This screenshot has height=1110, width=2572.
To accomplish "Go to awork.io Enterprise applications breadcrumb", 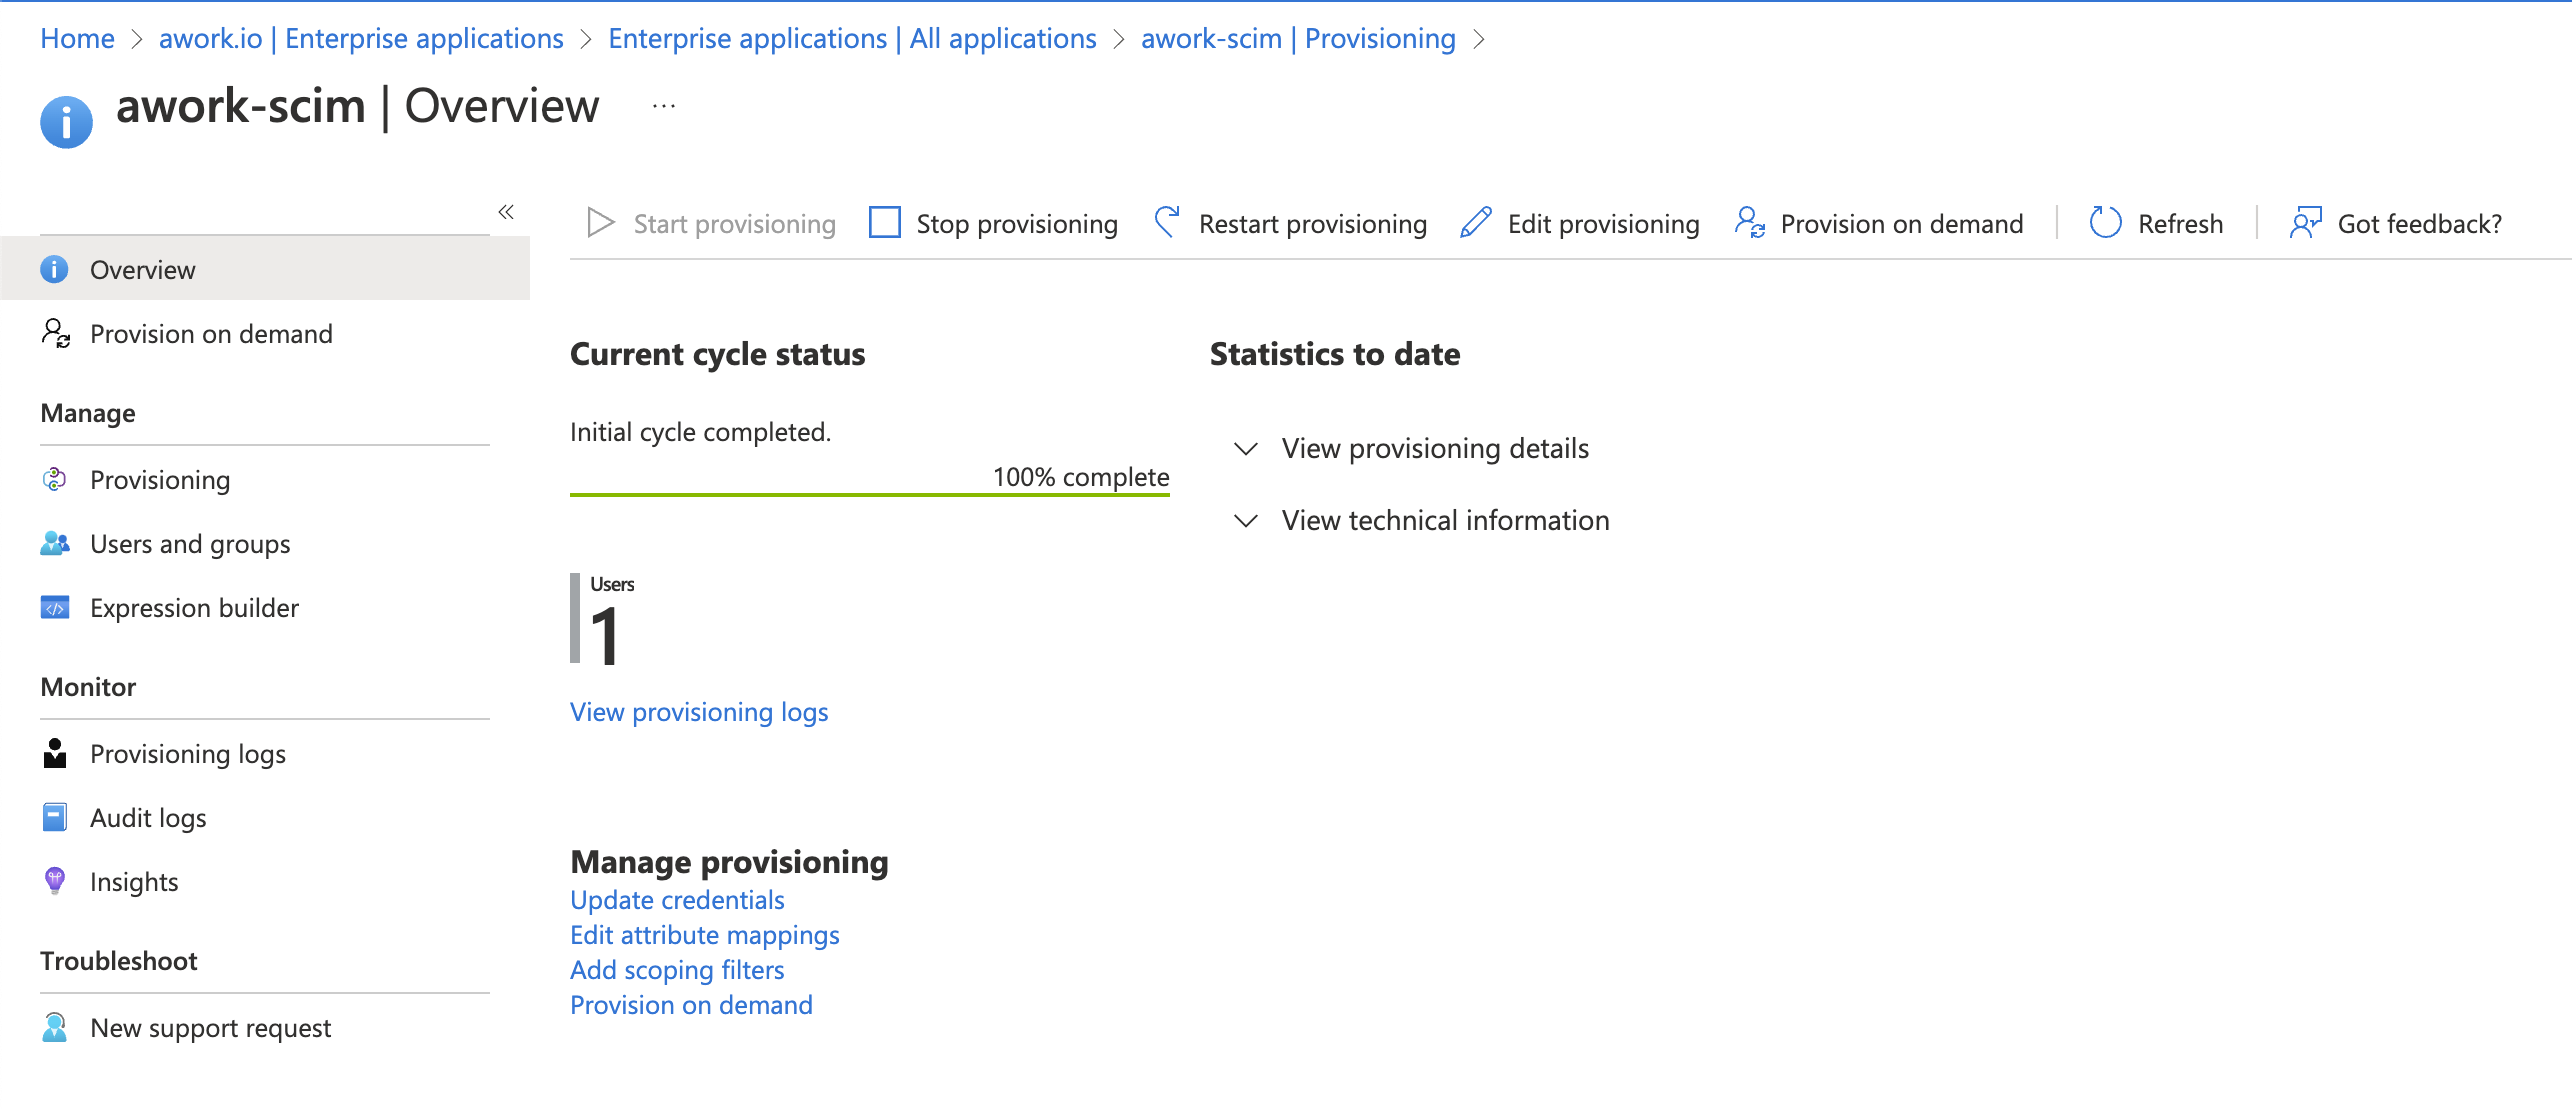I will click(361, 38).
